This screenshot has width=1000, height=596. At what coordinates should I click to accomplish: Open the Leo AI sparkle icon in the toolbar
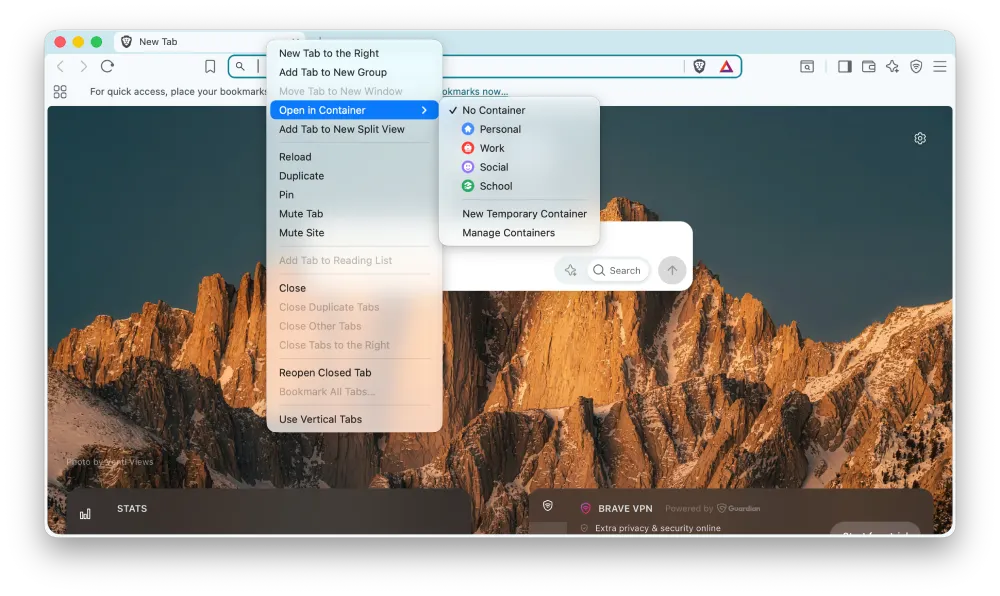pyautogui.click(x=892, y=66)
